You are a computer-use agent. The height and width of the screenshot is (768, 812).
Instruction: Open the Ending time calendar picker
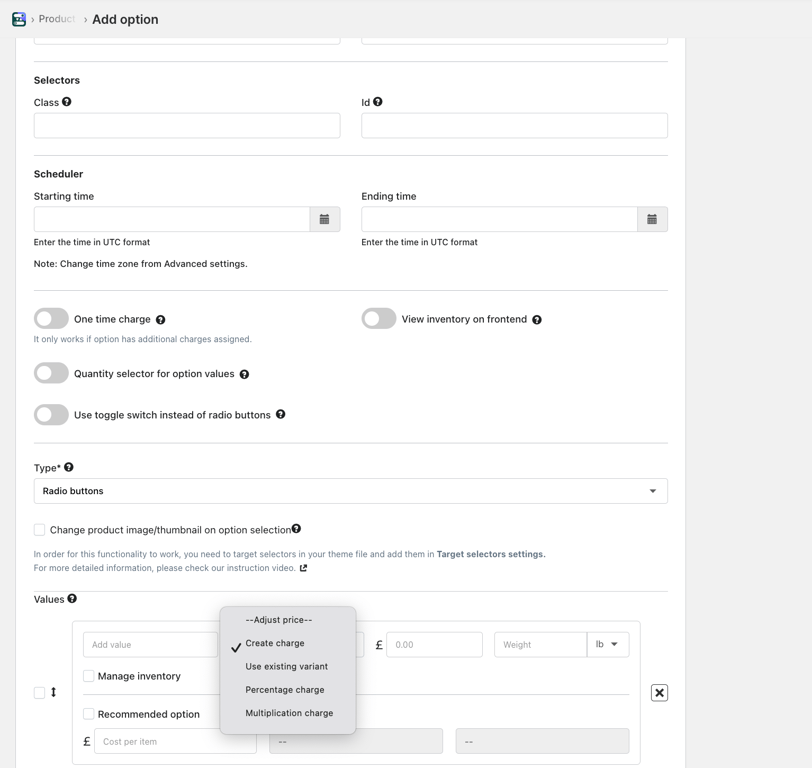click(652, 219)
